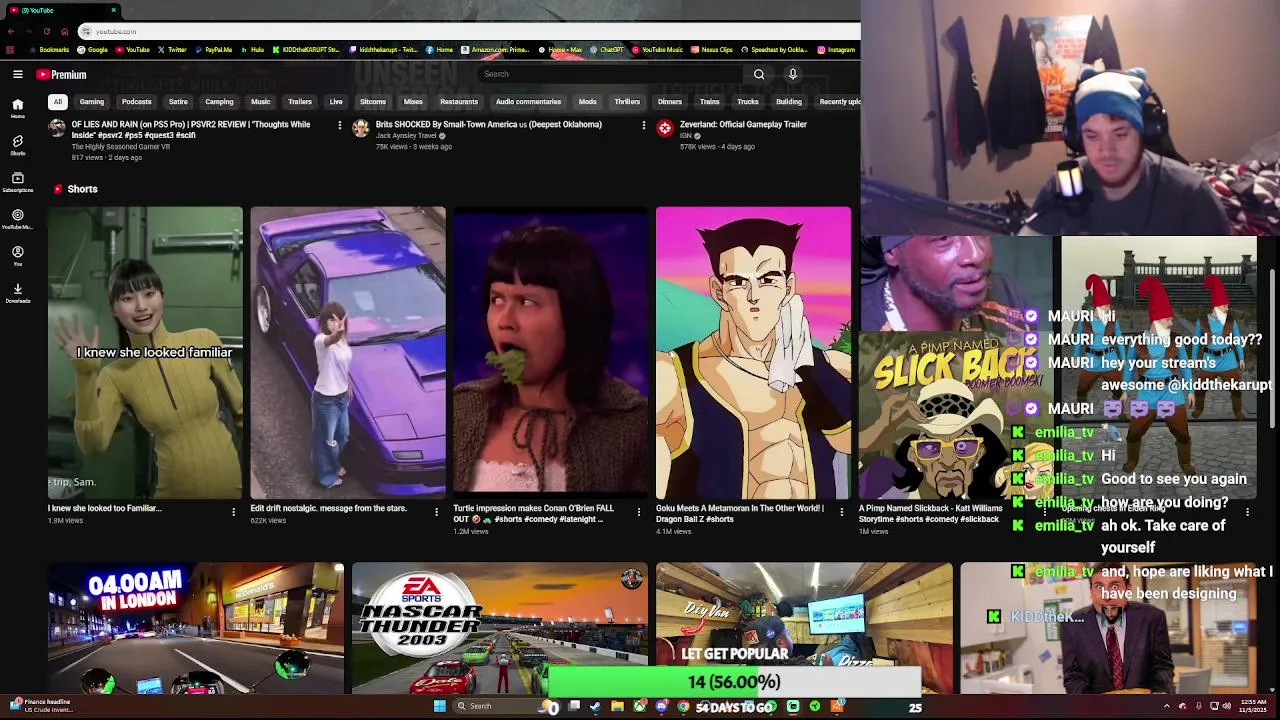The height and width of the screenshot is (720, 1280).
Task: Open options for OF LIES AND RAIN video
Action: click(339, 125)
